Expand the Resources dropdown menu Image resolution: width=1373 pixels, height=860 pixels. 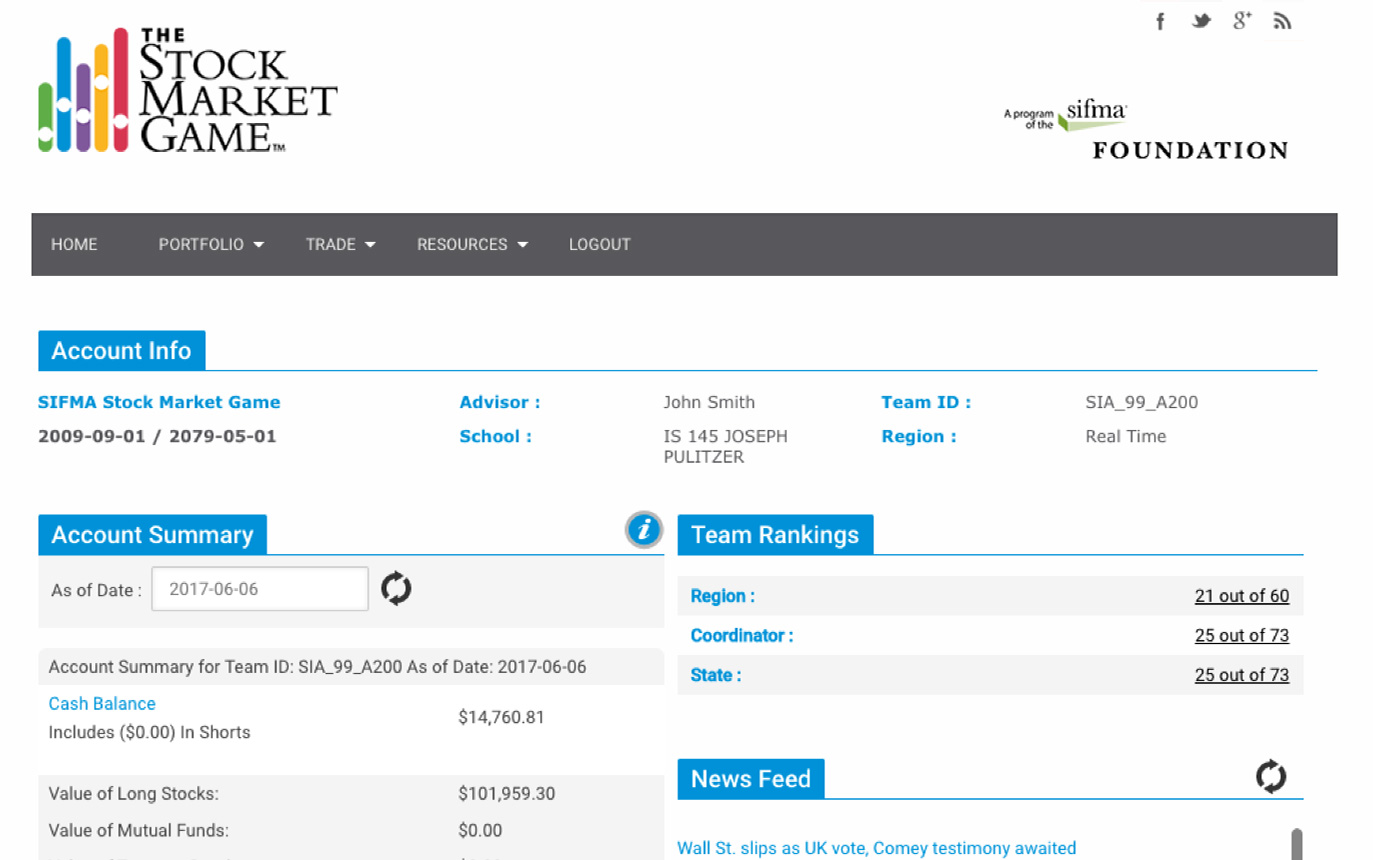point(472,244)
